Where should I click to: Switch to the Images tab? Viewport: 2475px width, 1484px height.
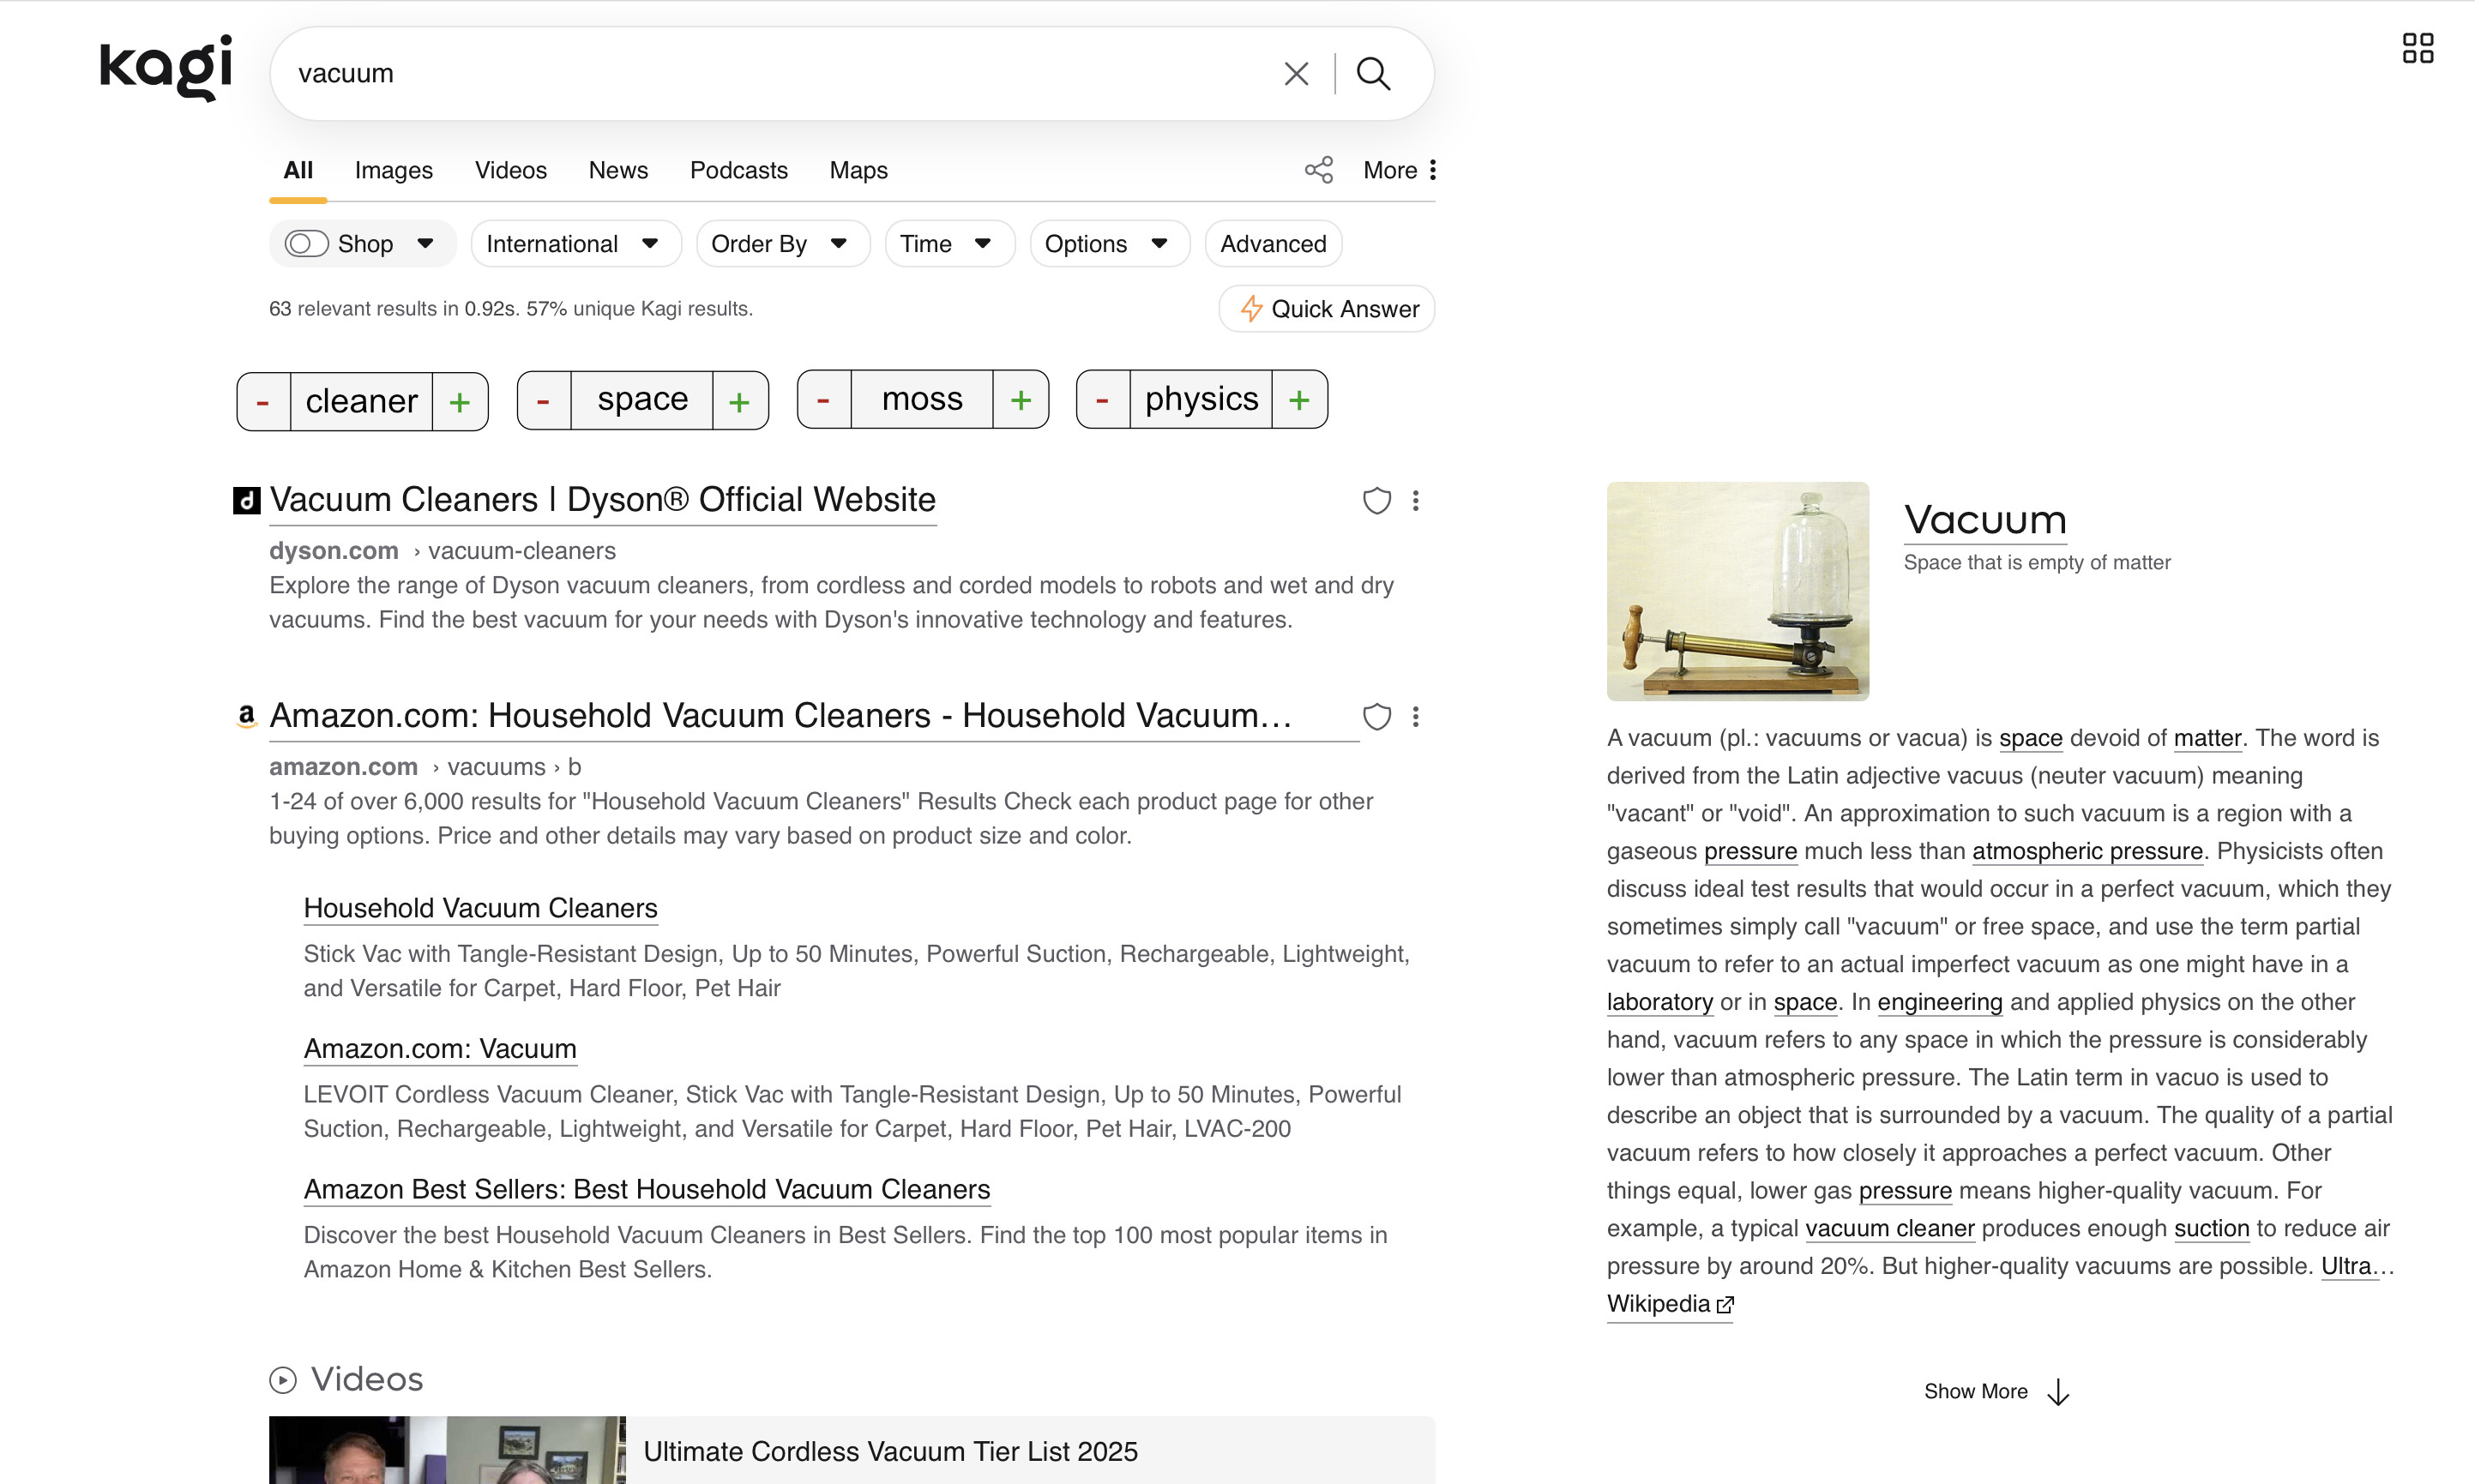tap(393, 170)
